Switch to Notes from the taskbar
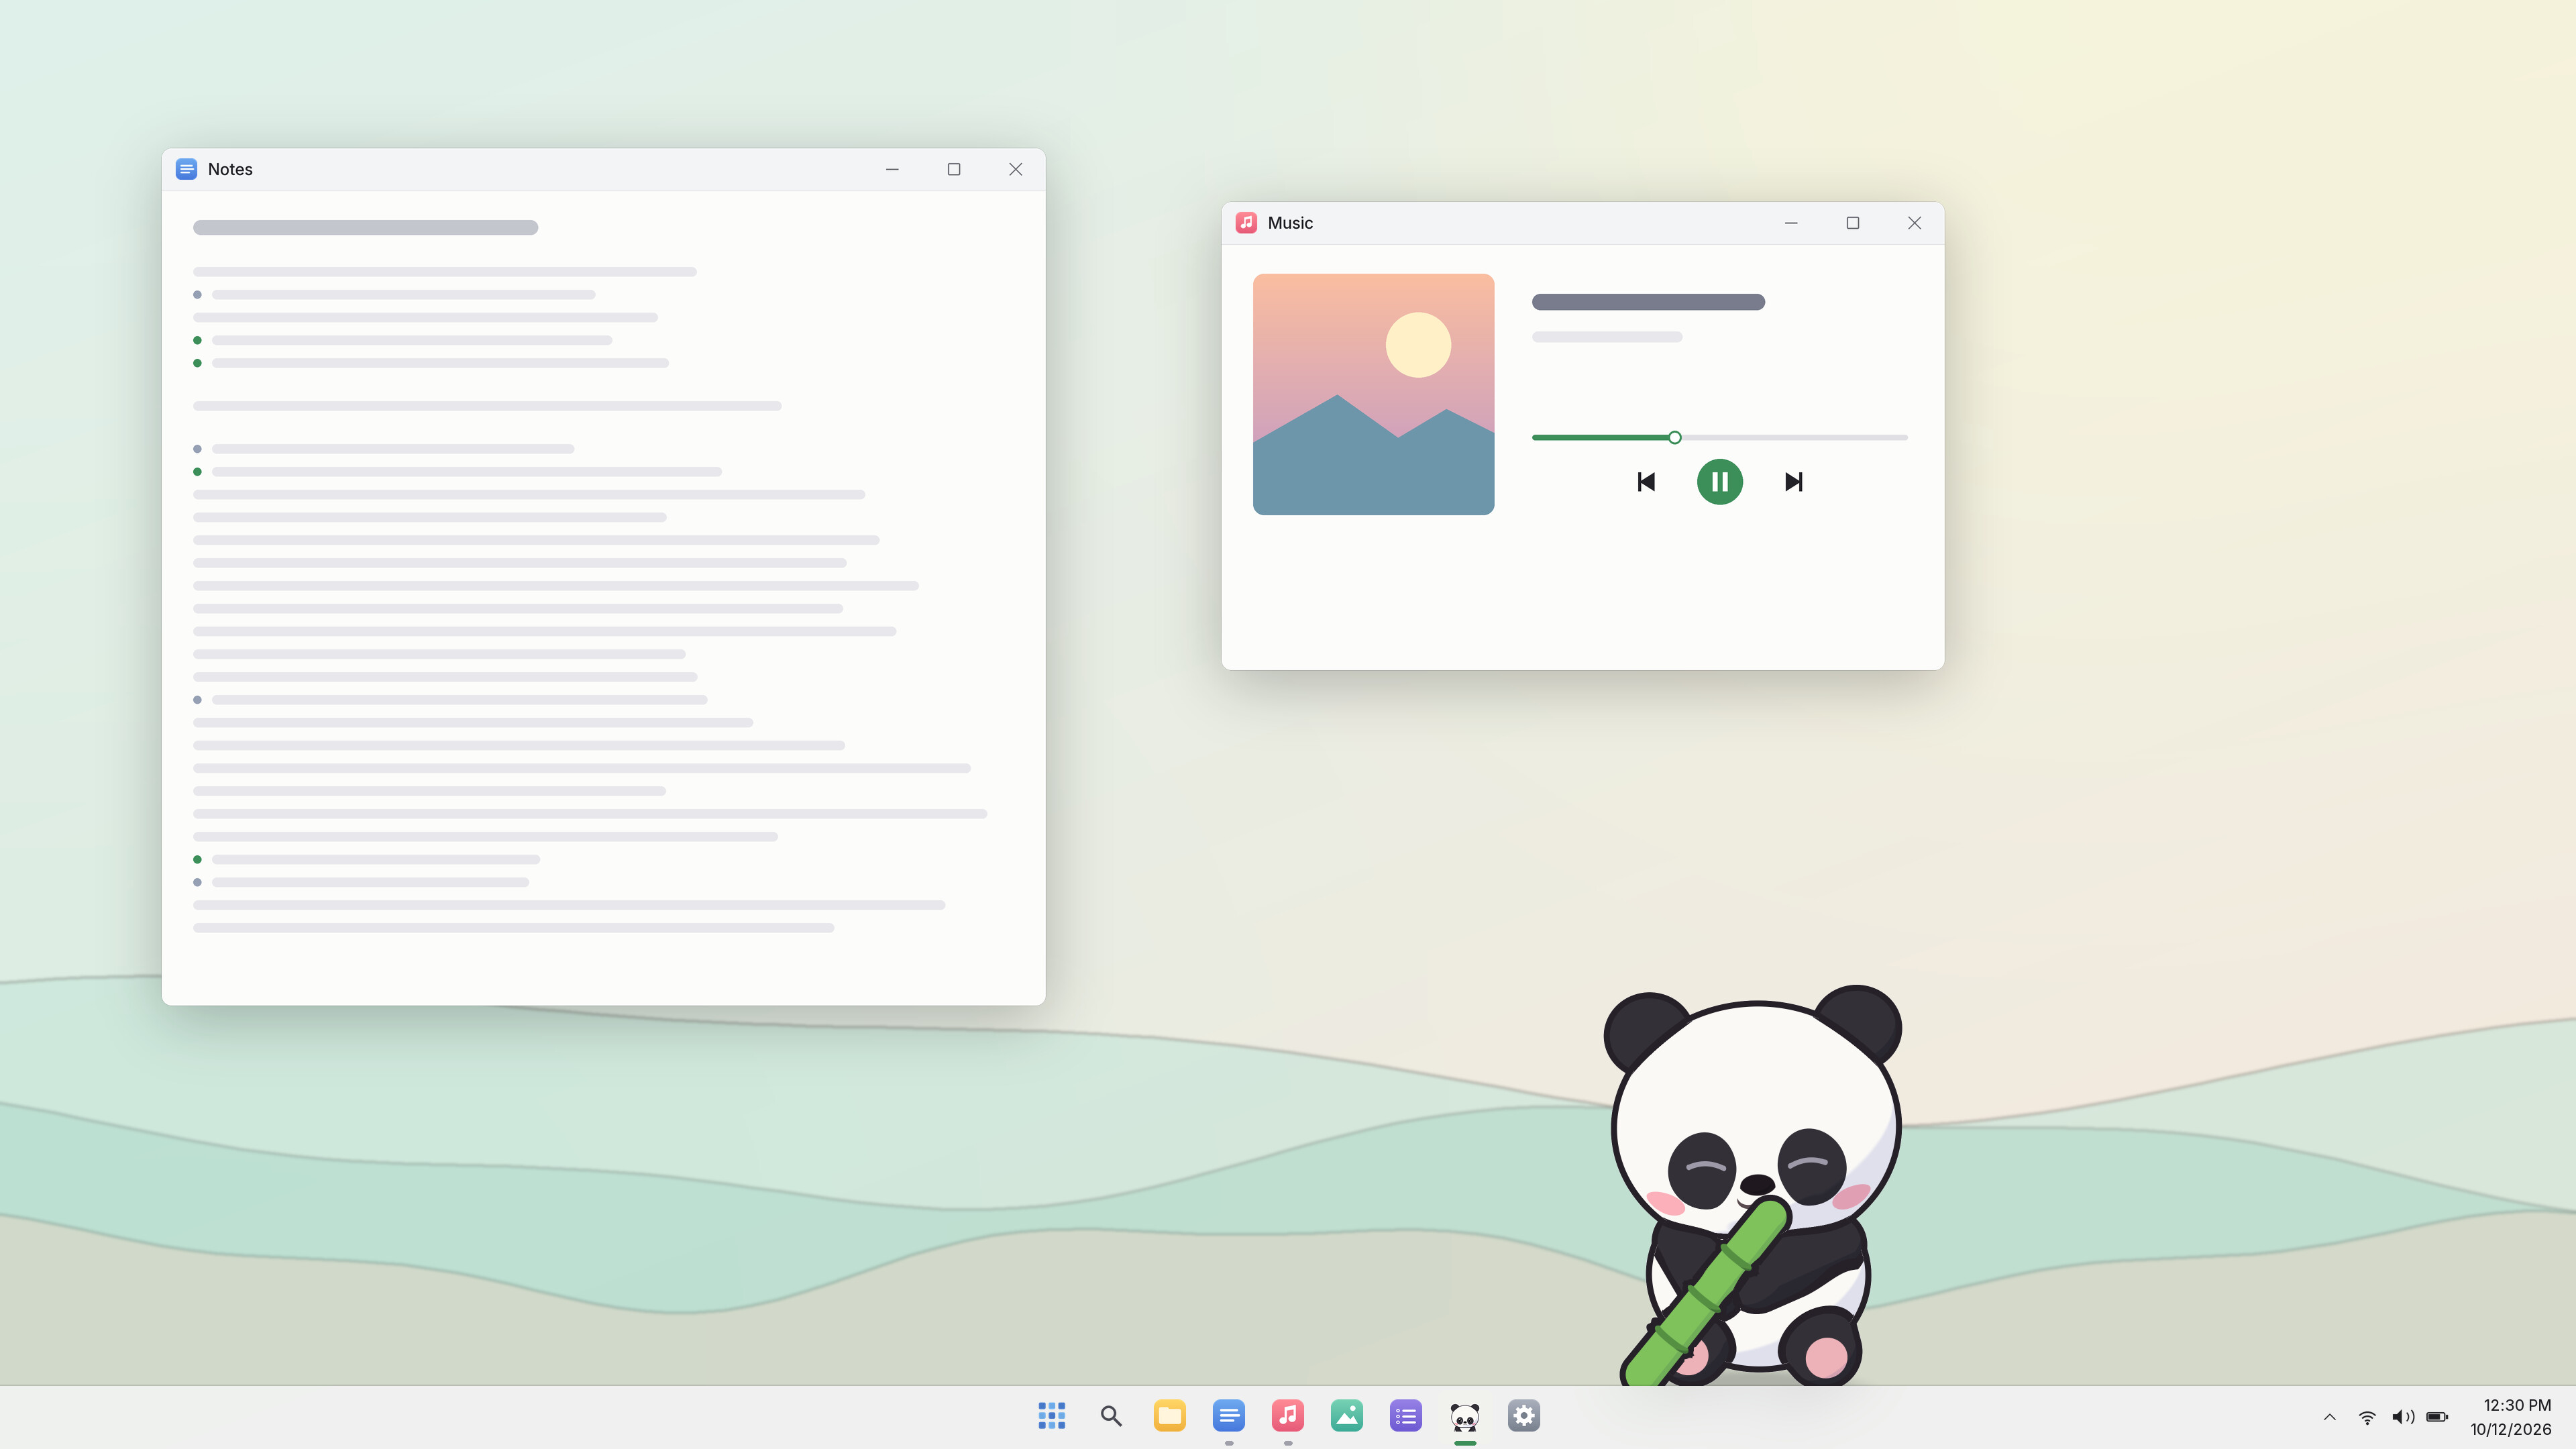2576x1449 pixels. (1228, 1415)
